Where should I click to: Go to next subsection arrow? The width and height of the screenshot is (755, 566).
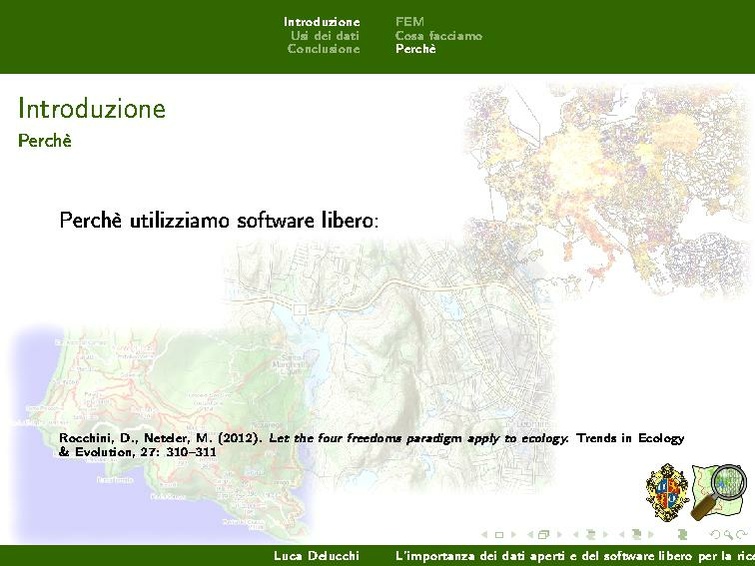(x=606, y=534)
